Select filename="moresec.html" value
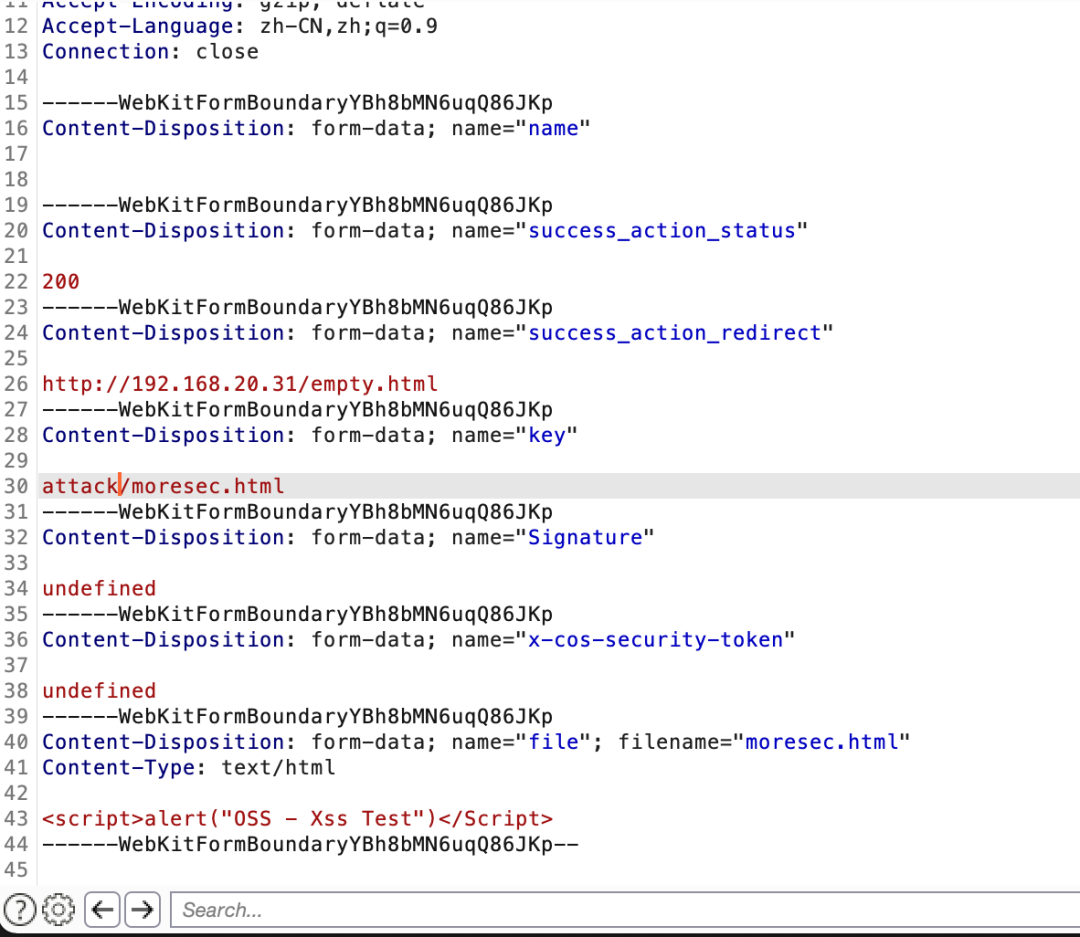 pyautogui.click(x=822, y=742)
